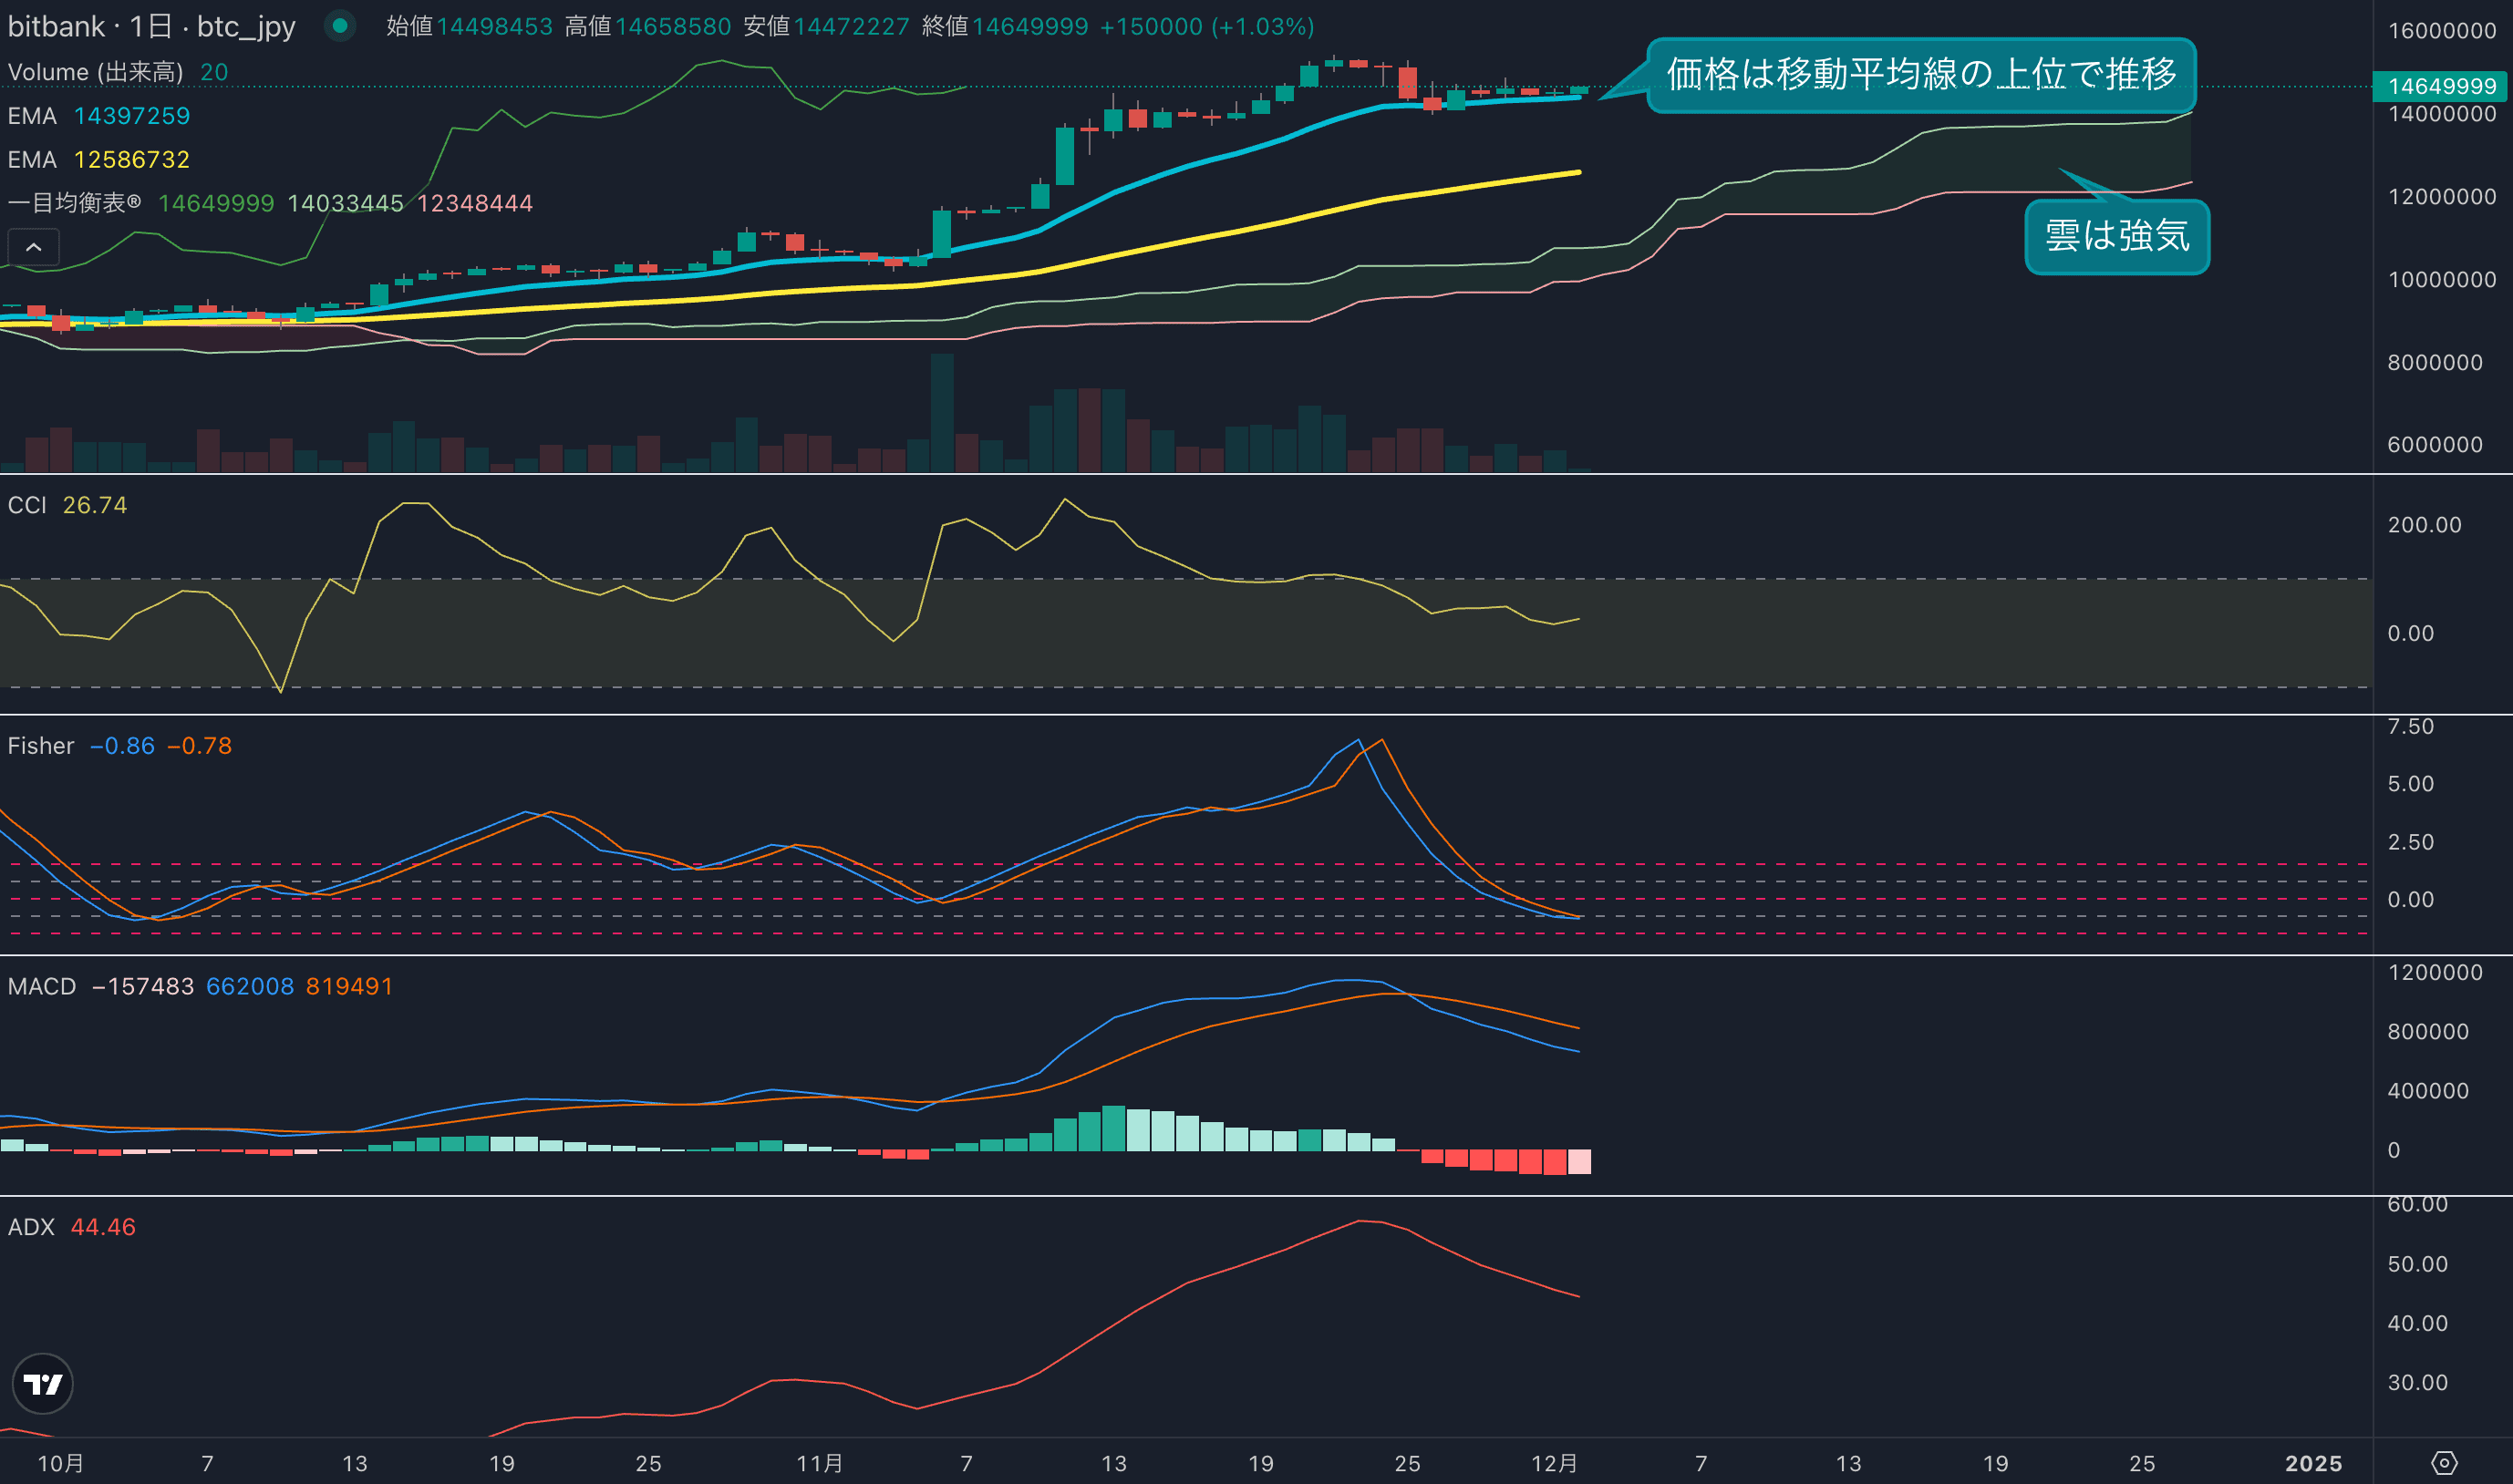Click the 価格は移動平均線の上位で推移 callout
The image size is (2513, 1484).
pyautogui.click(x=1920, y=75)
